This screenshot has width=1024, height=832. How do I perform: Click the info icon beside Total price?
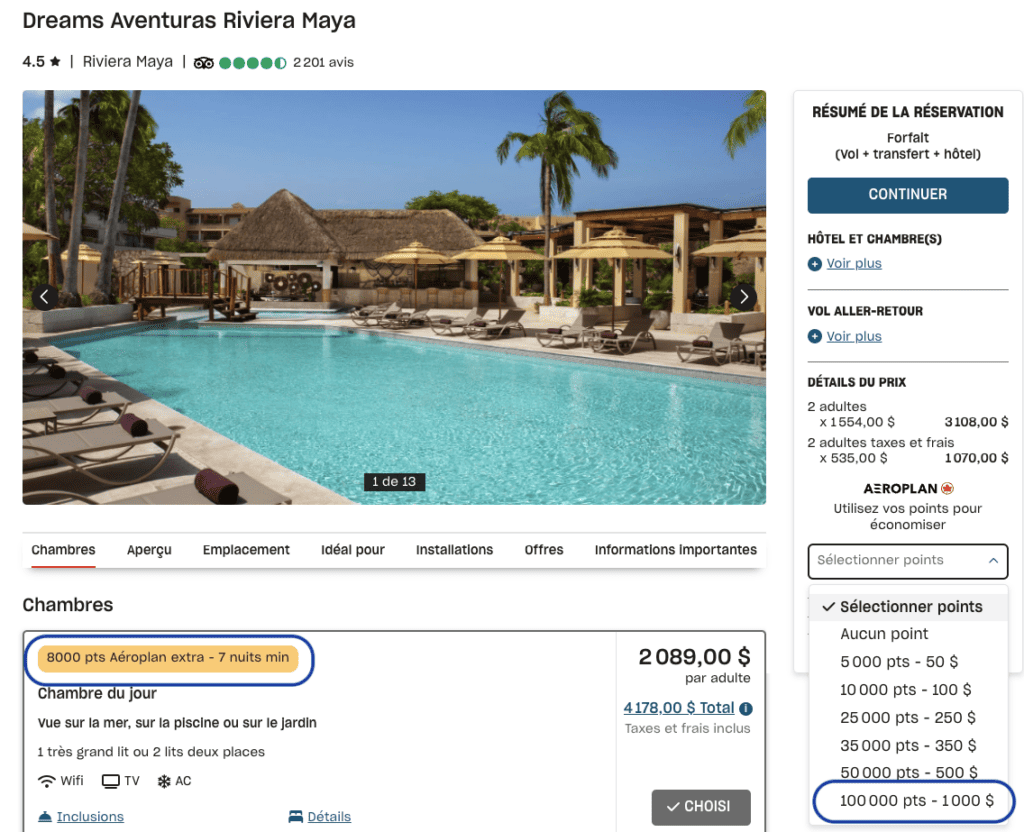click(746, 709)
